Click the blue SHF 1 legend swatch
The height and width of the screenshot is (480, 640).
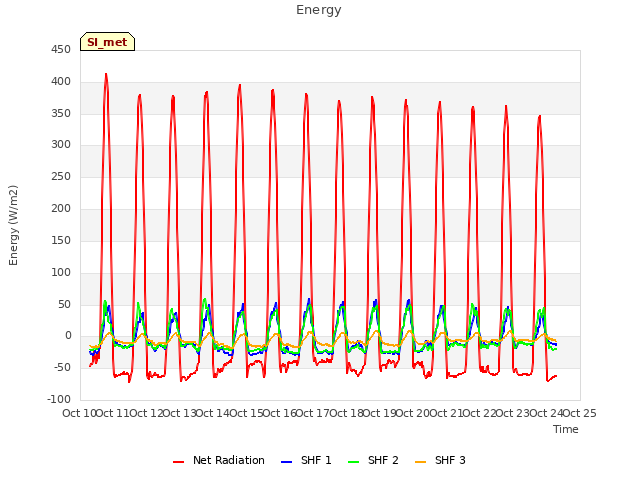pos(287,462)
